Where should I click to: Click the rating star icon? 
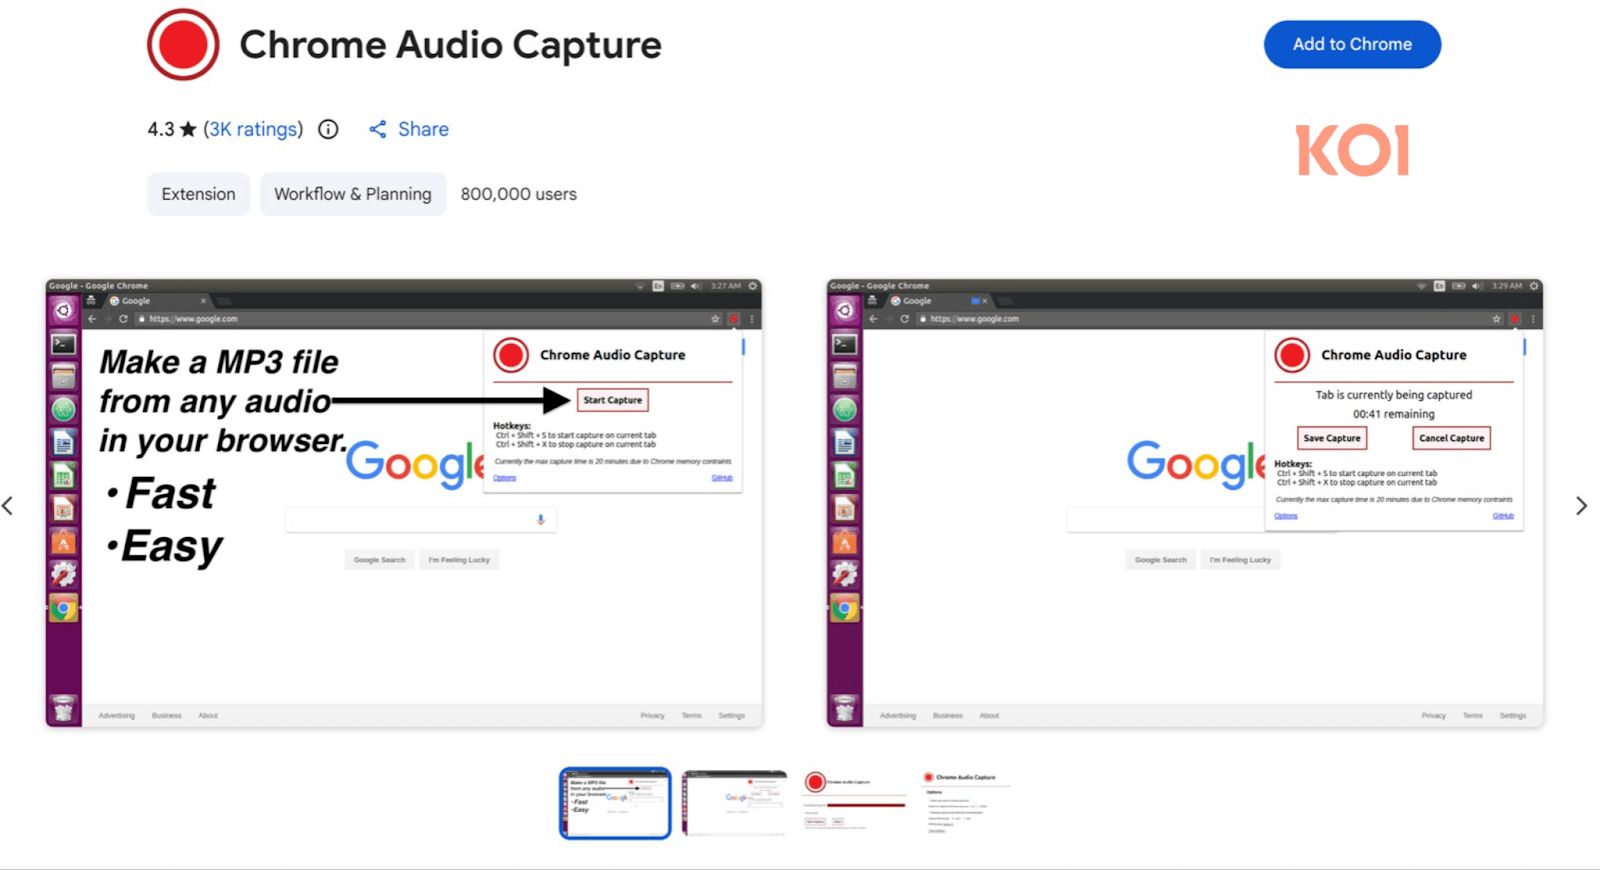coord(188,130)
